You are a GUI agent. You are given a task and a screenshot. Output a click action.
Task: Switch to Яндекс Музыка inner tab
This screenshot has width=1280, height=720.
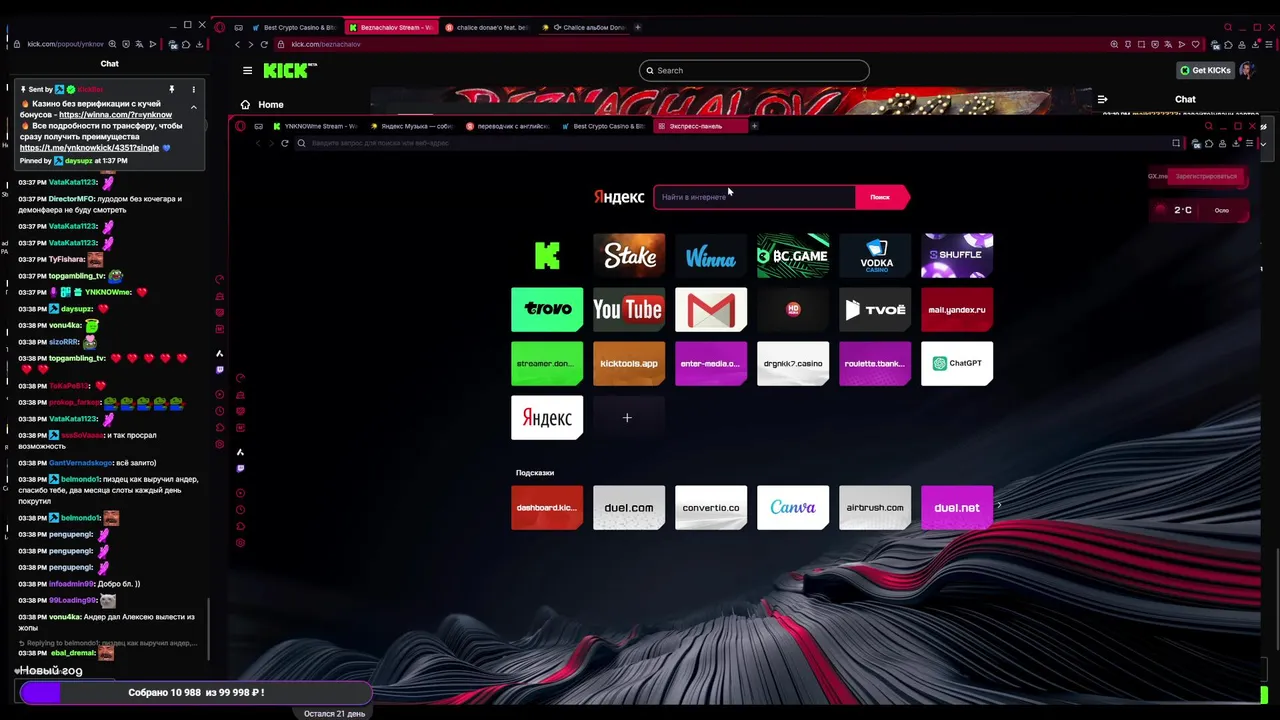pos(411,126)
